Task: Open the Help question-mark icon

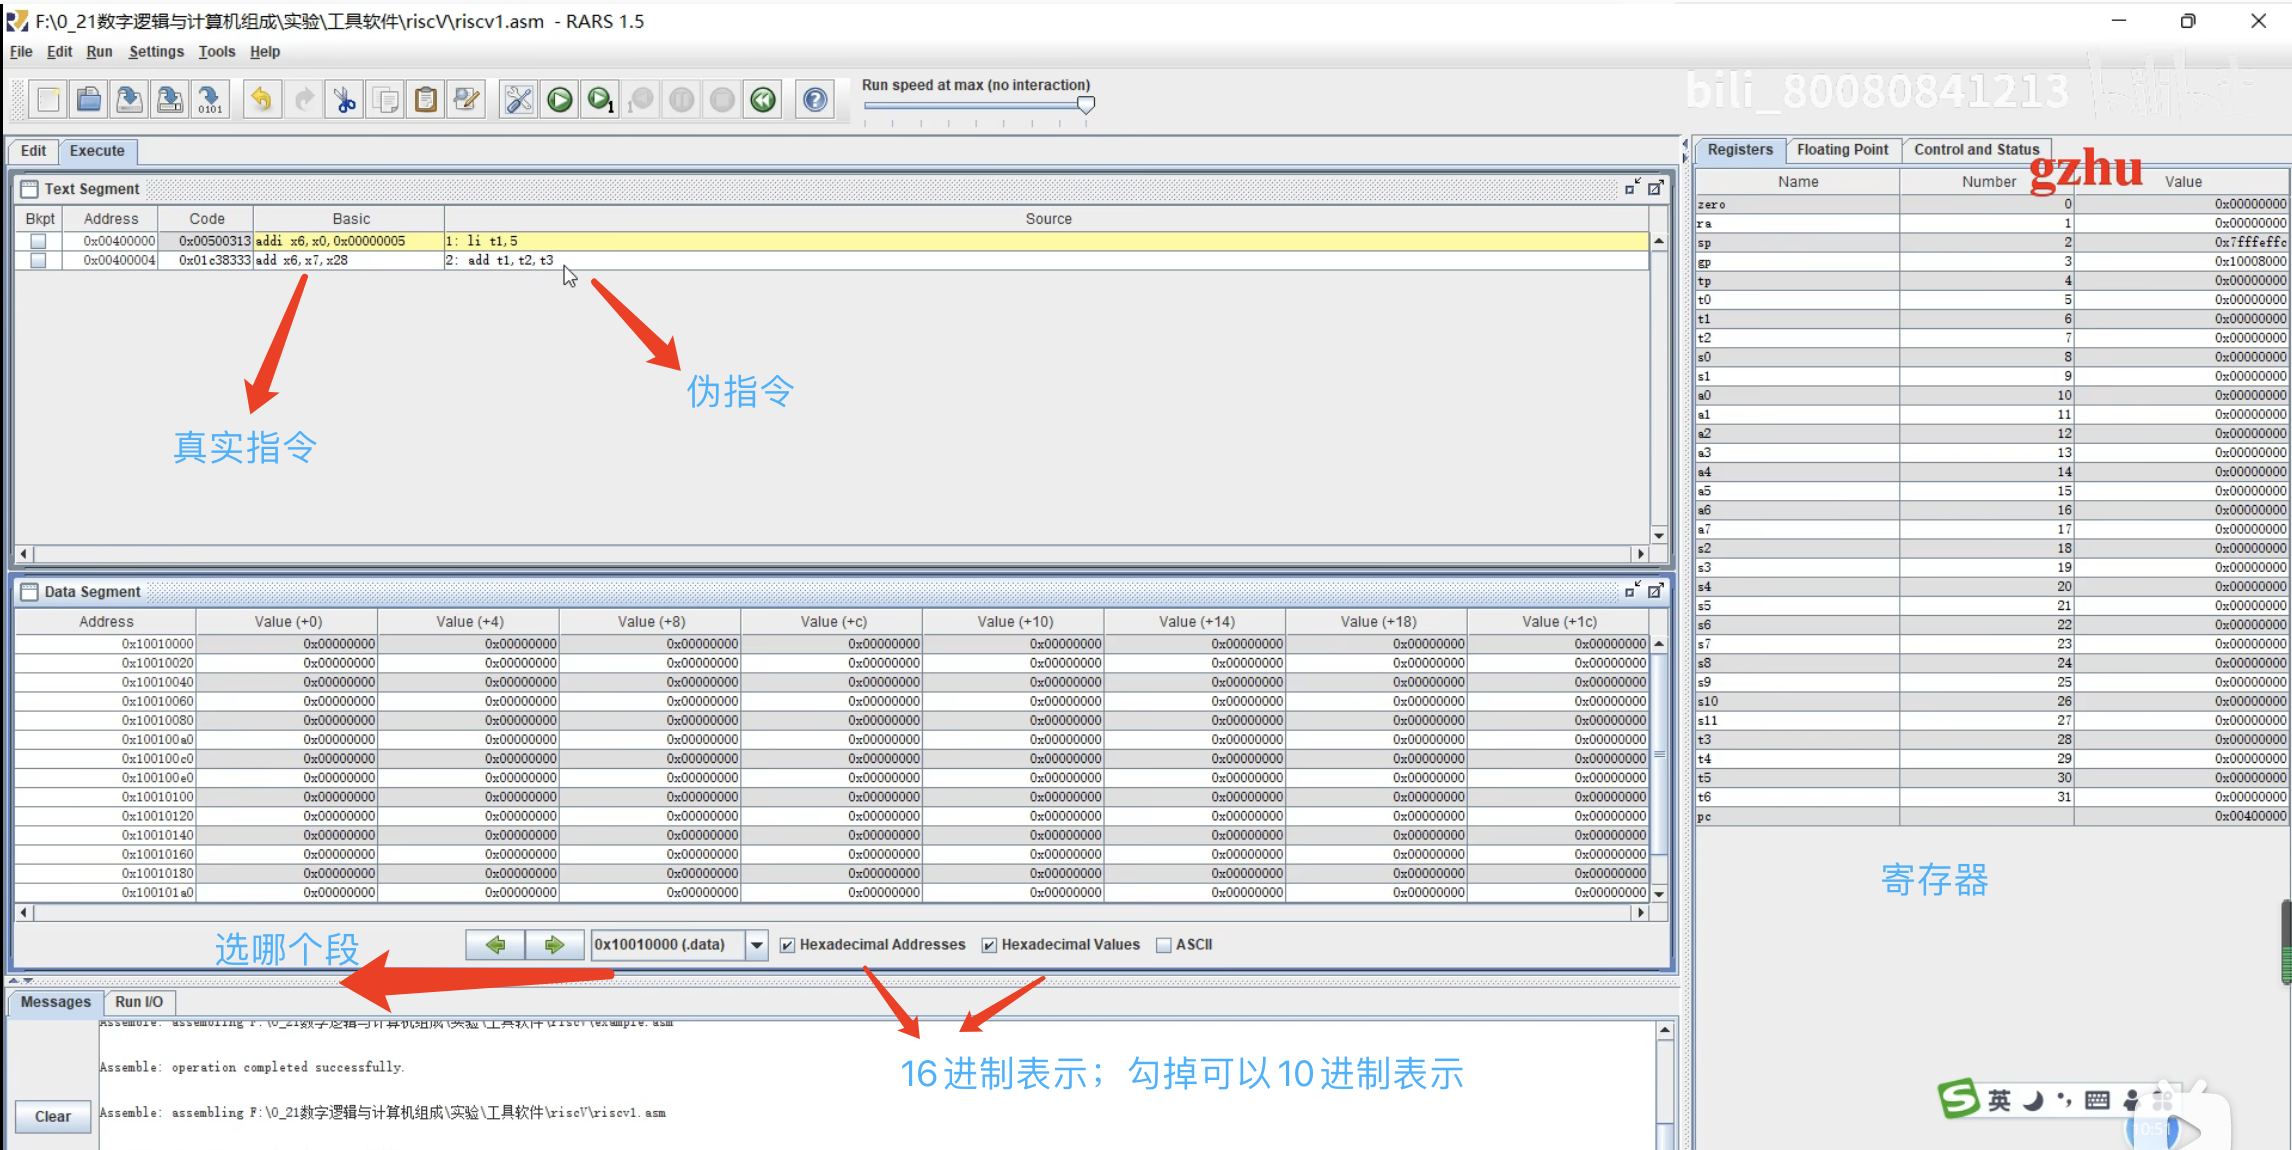Action: click(x=815, y=100)
